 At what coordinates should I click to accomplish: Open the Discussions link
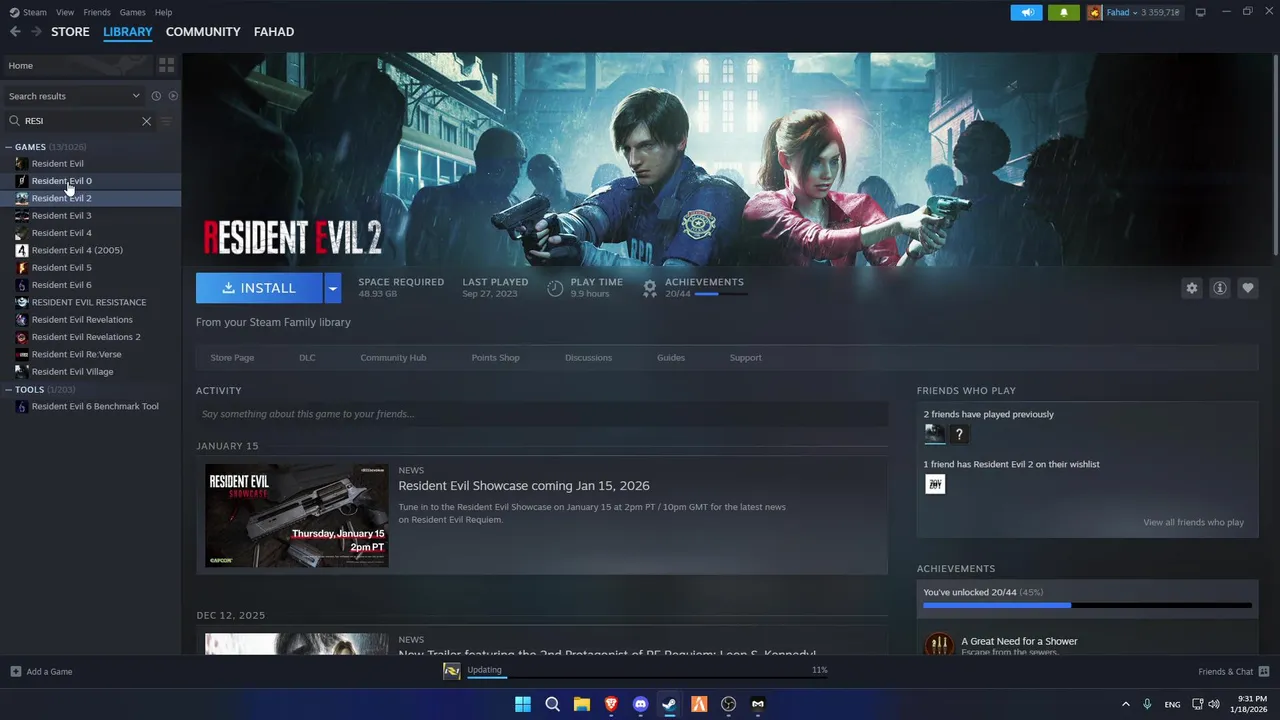pos(588,358)
